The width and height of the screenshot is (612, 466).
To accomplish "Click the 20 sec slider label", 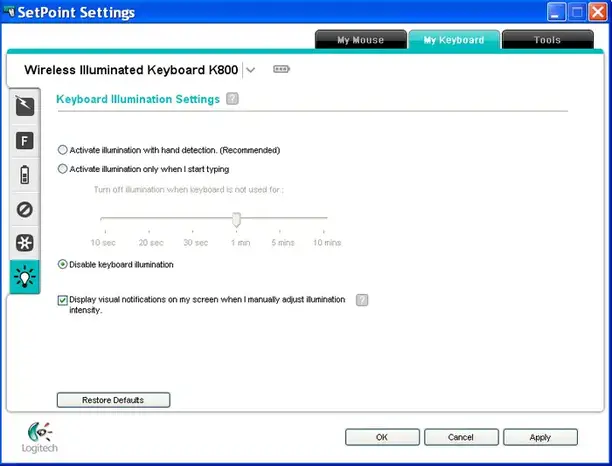I will 151,242.
